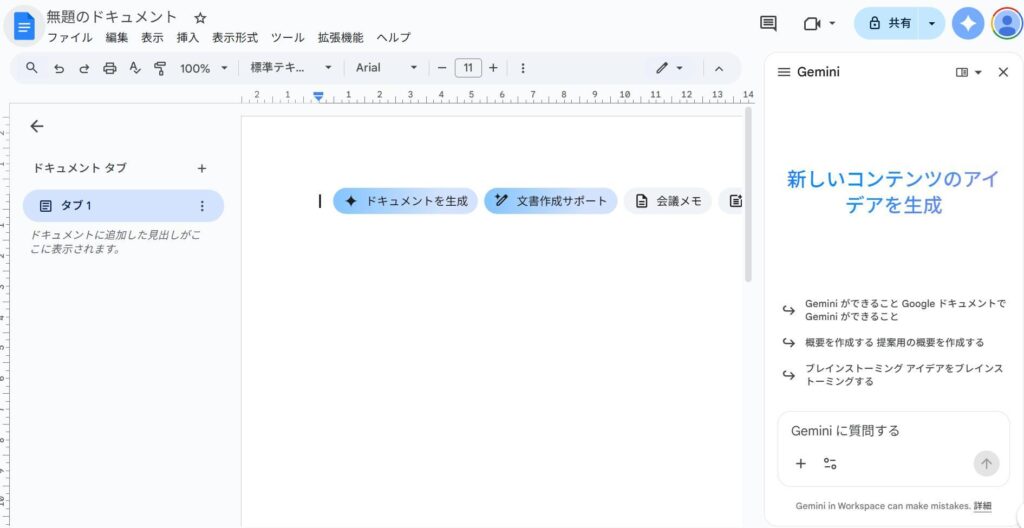This screenshot has width=1024, height=528.
Task: Click the 文書作成サポート chip
Action: pos(551,201)
